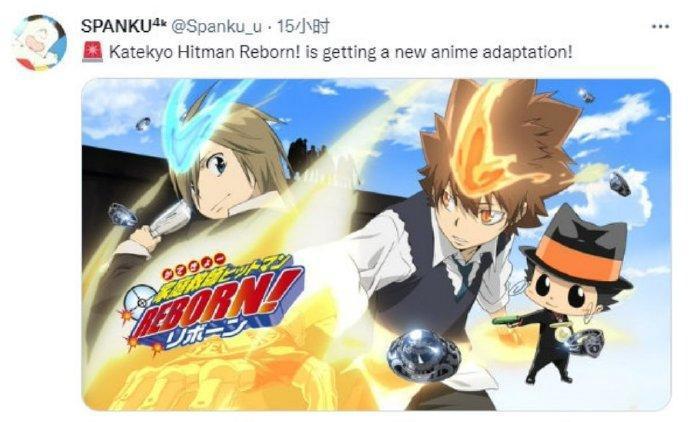Click the large silver ring at image bottom

coord(423,355)
